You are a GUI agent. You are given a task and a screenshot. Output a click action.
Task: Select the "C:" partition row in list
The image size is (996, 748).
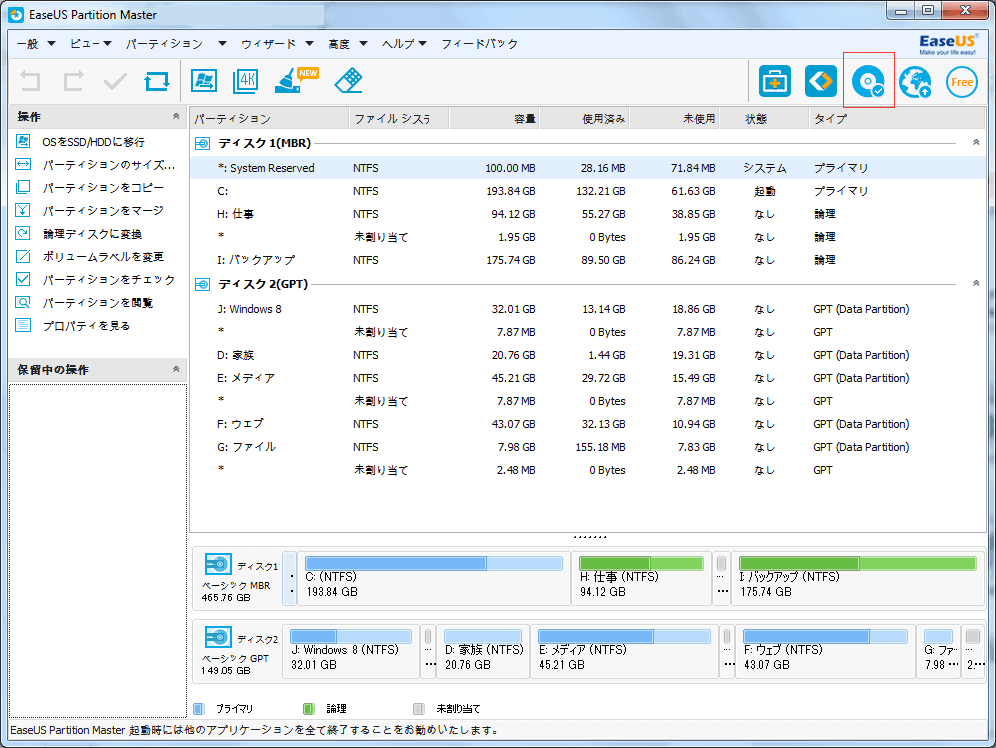click(x=588, y=190)
